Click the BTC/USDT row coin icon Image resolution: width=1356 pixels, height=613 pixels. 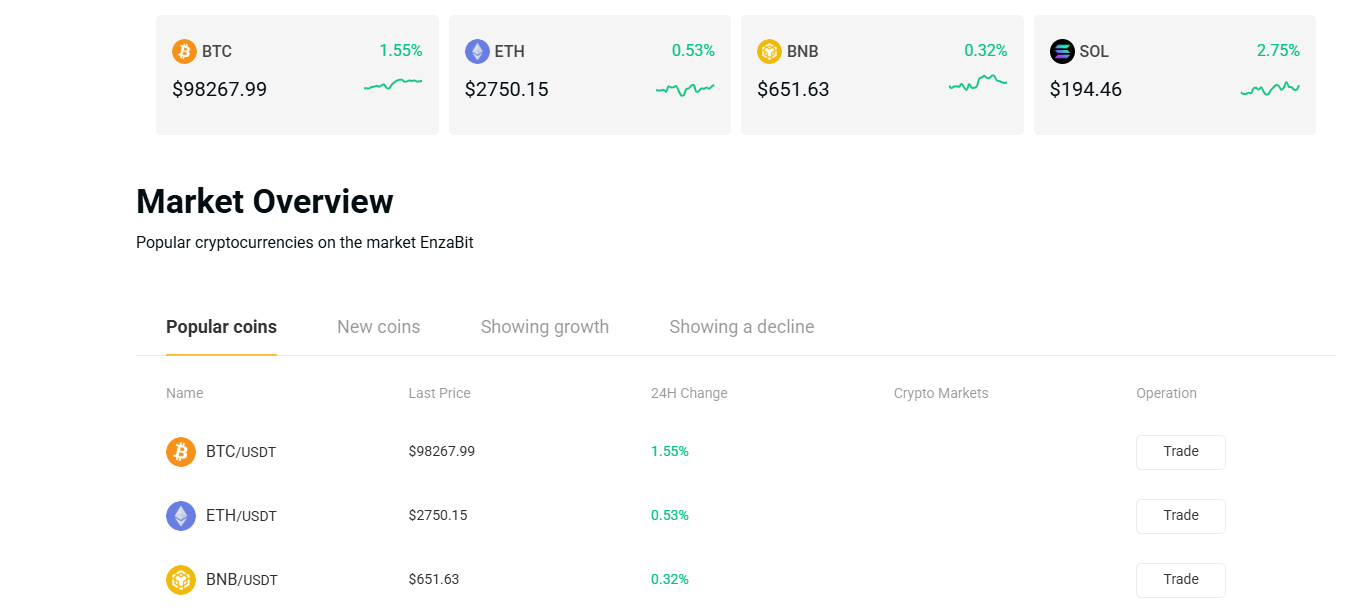[x=181, y=452]
